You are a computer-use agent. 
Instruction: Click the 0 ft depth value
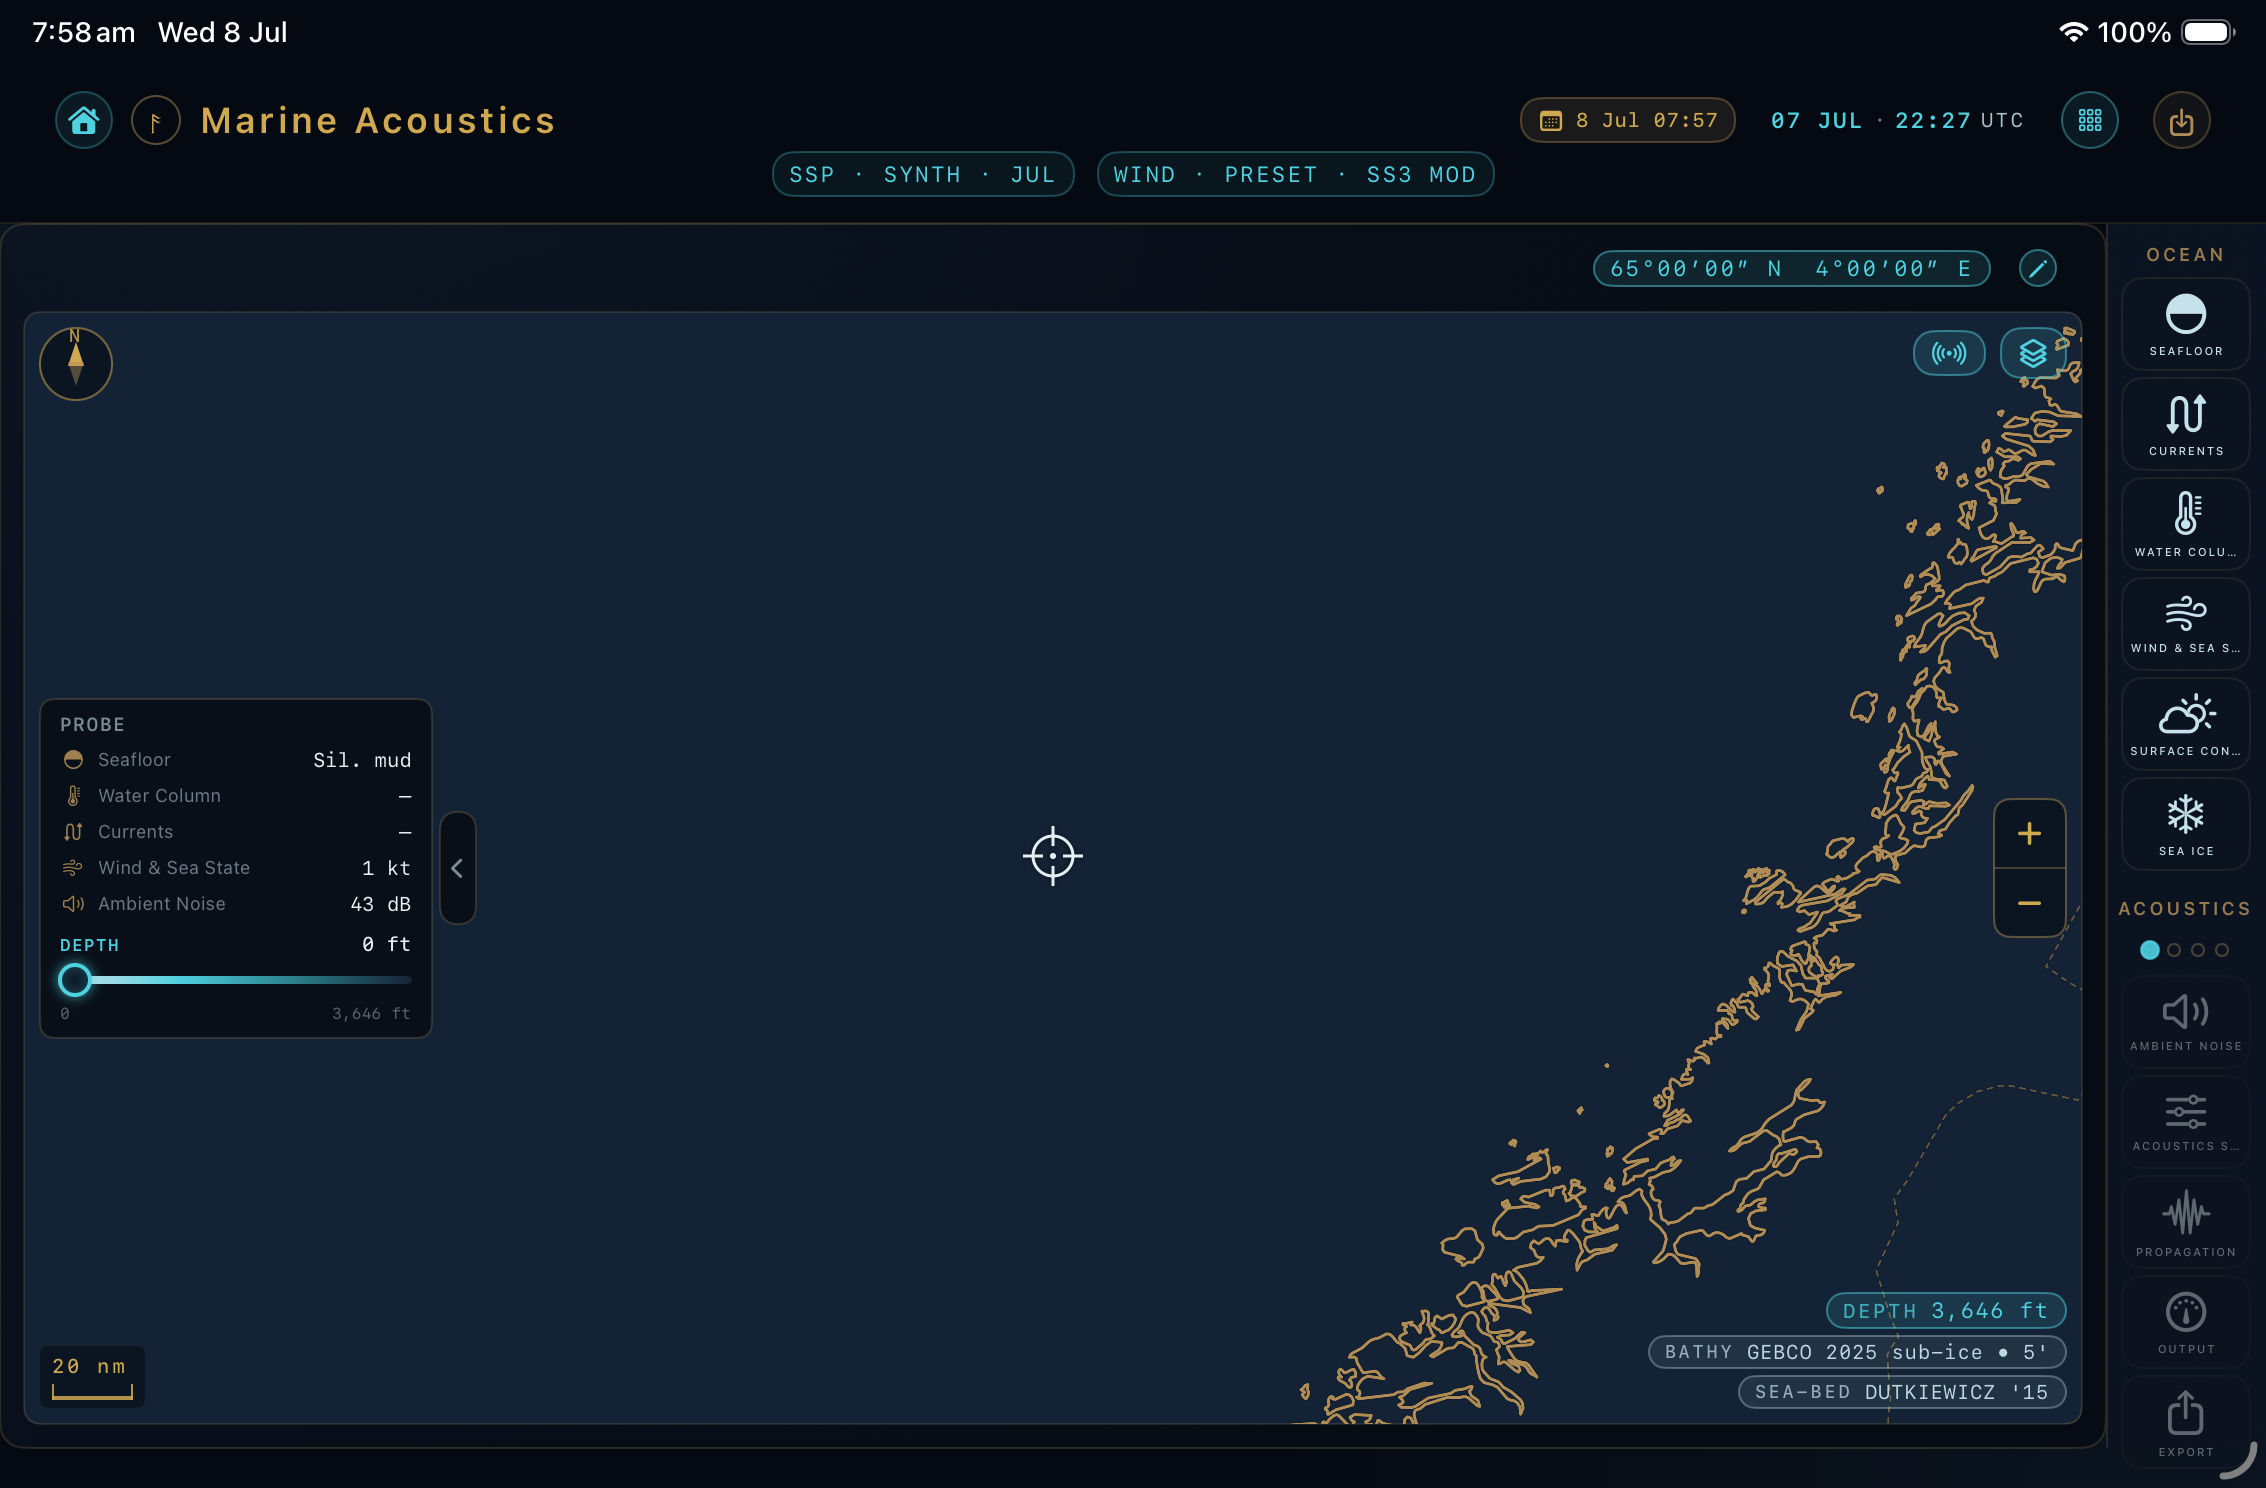pyautogui.click(x=386, y=944)
